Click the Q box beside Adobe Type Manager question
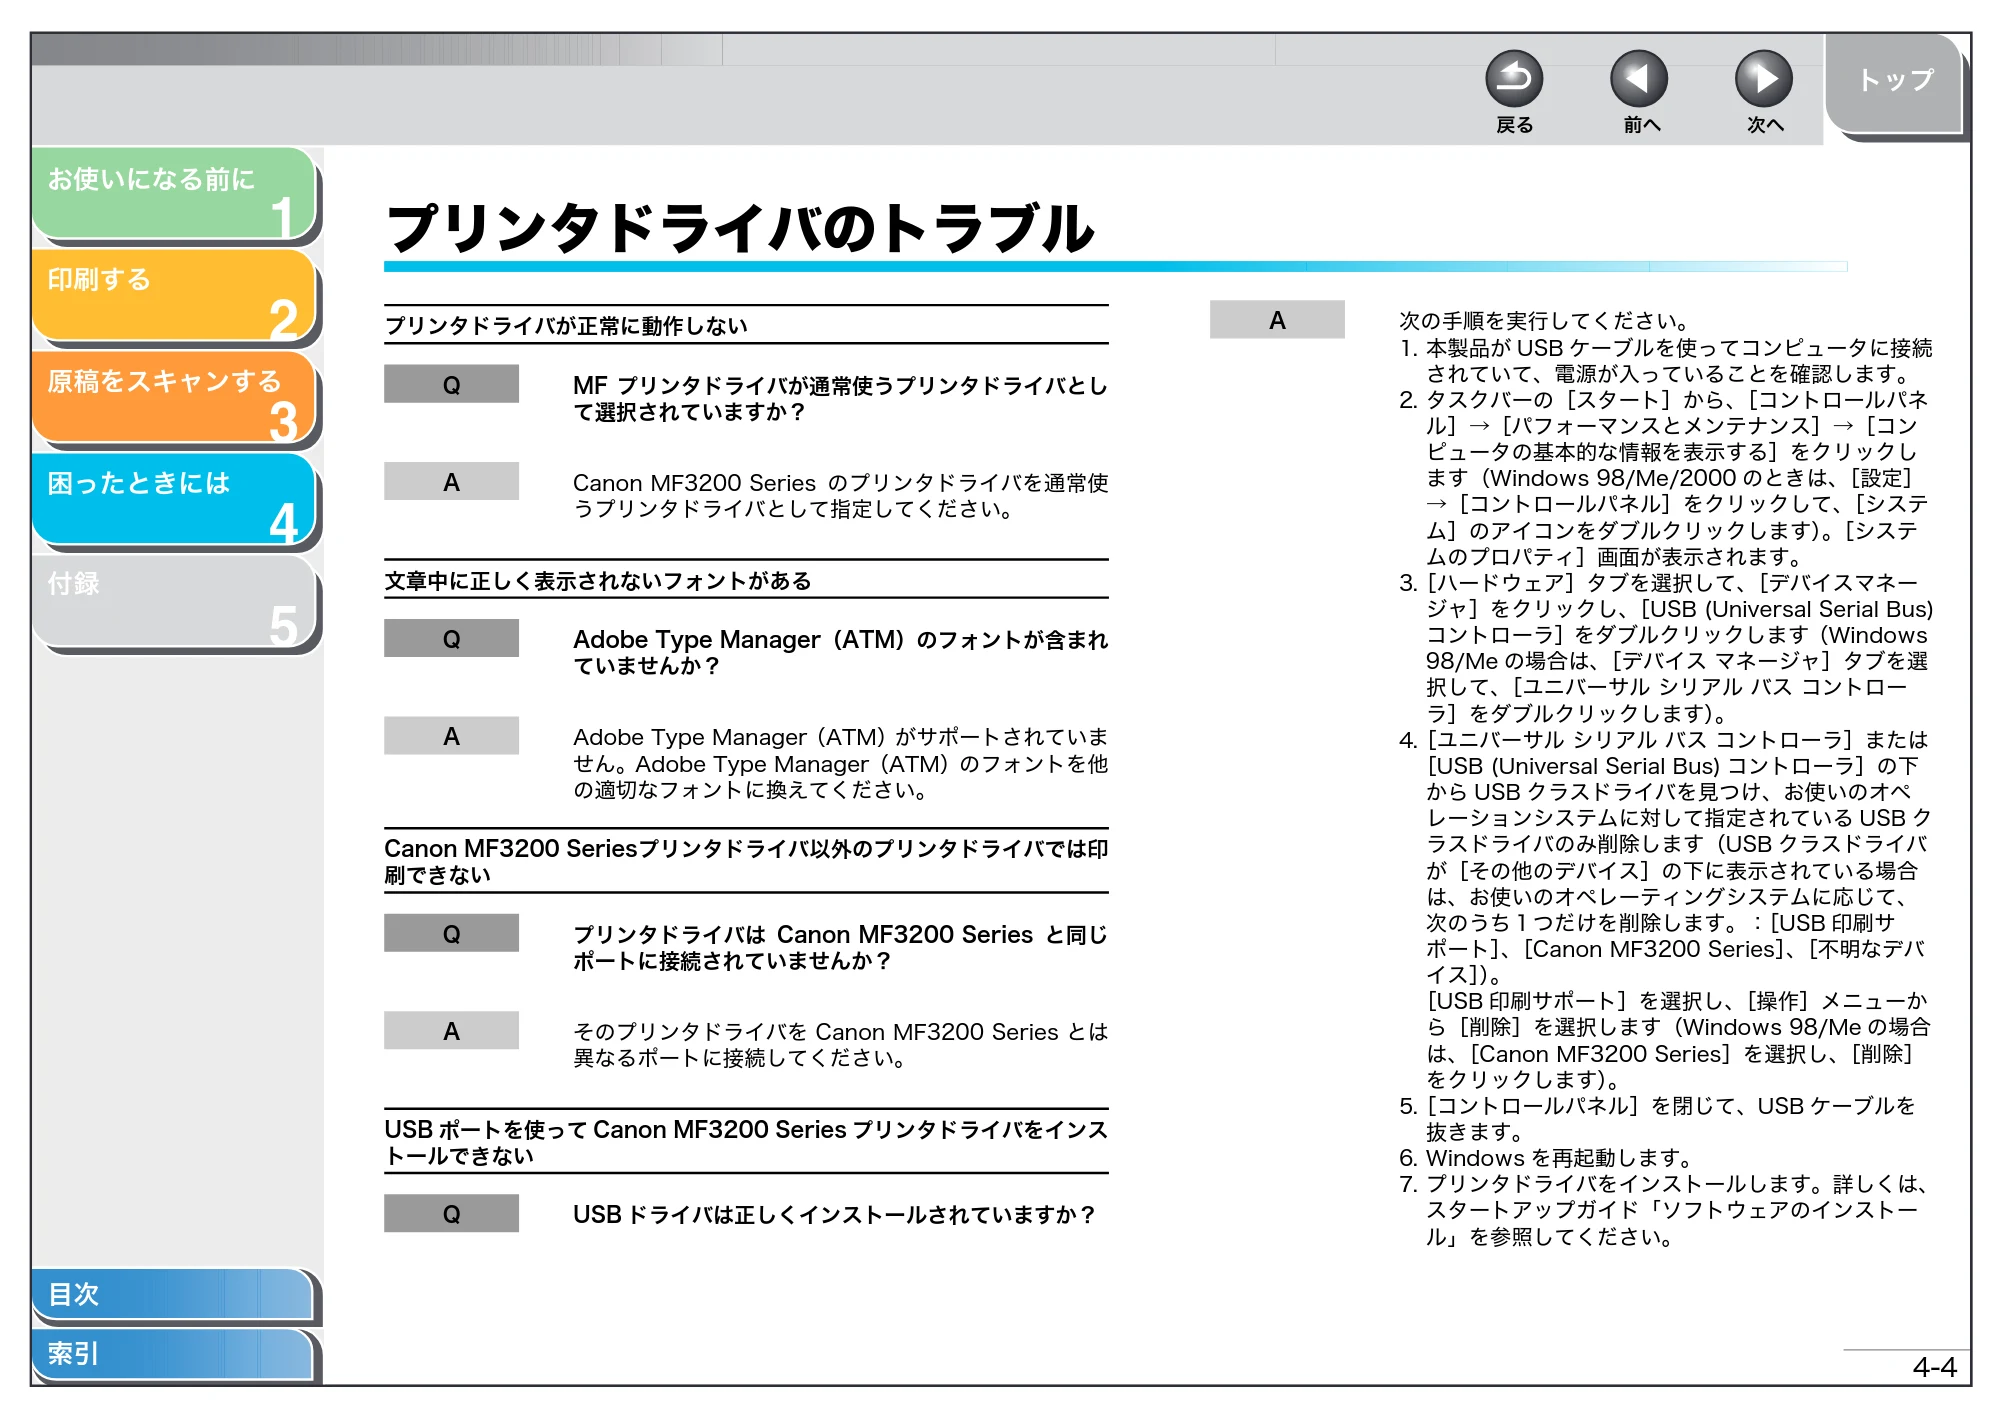 tap(451, 638)
